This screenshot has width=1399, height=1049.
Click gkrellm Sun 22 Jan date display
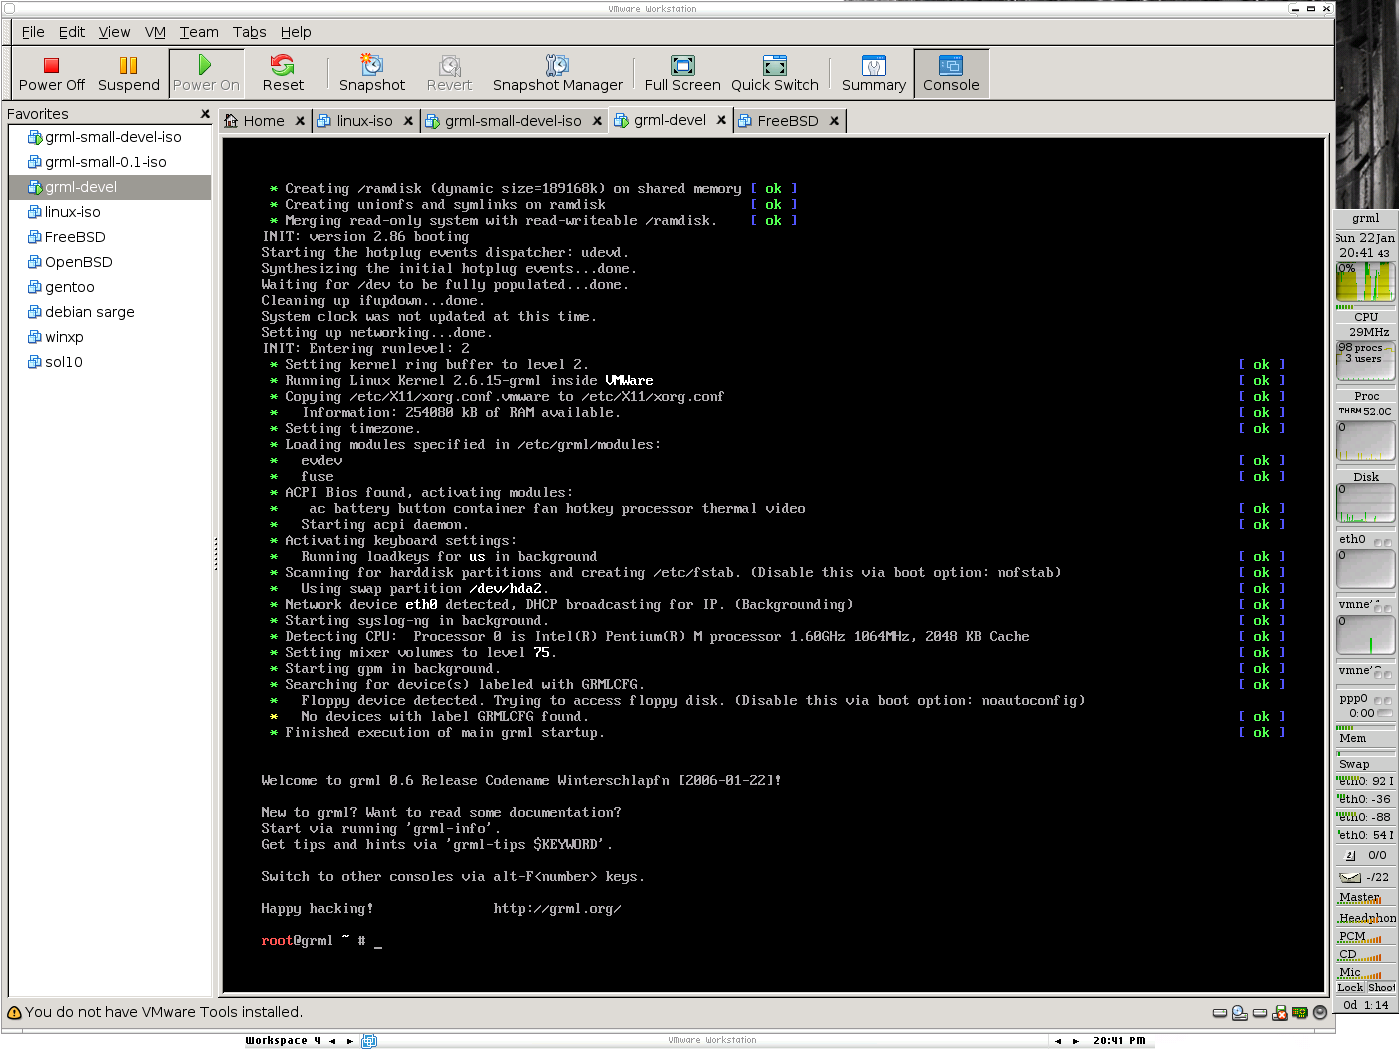click(1366, 238)
